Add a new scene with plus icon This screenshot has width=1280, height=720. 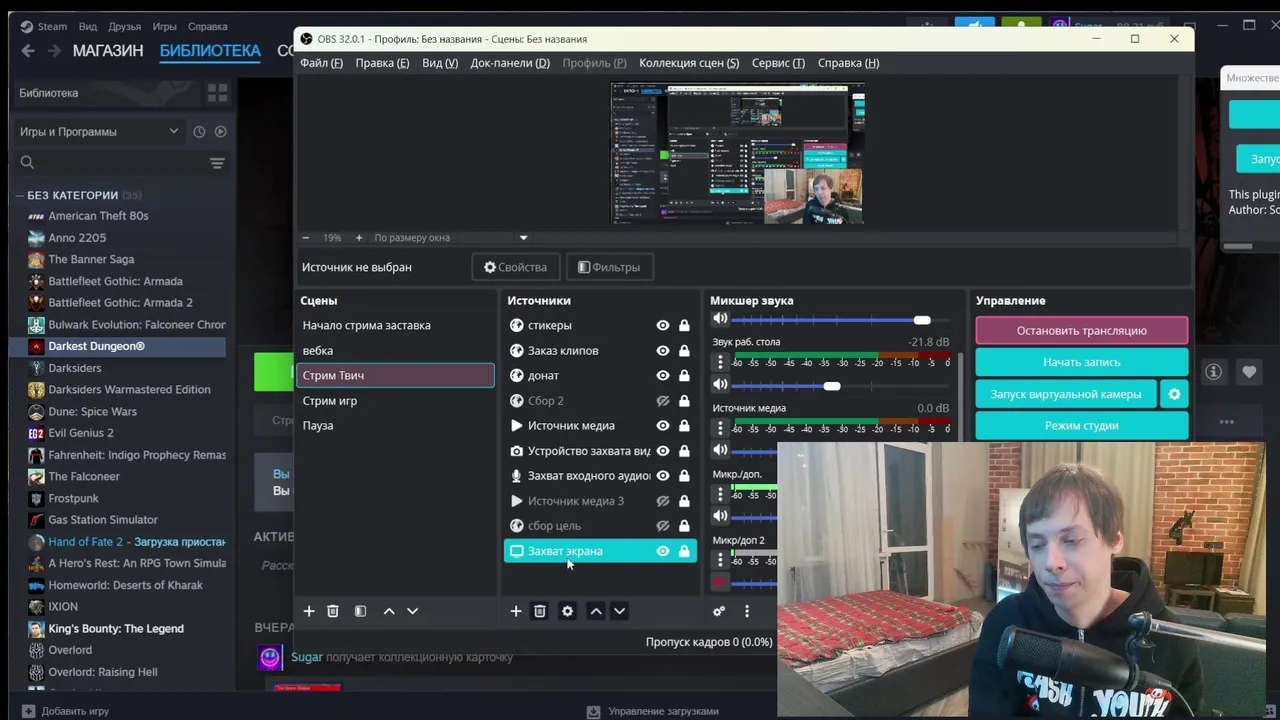coord(309,611)
